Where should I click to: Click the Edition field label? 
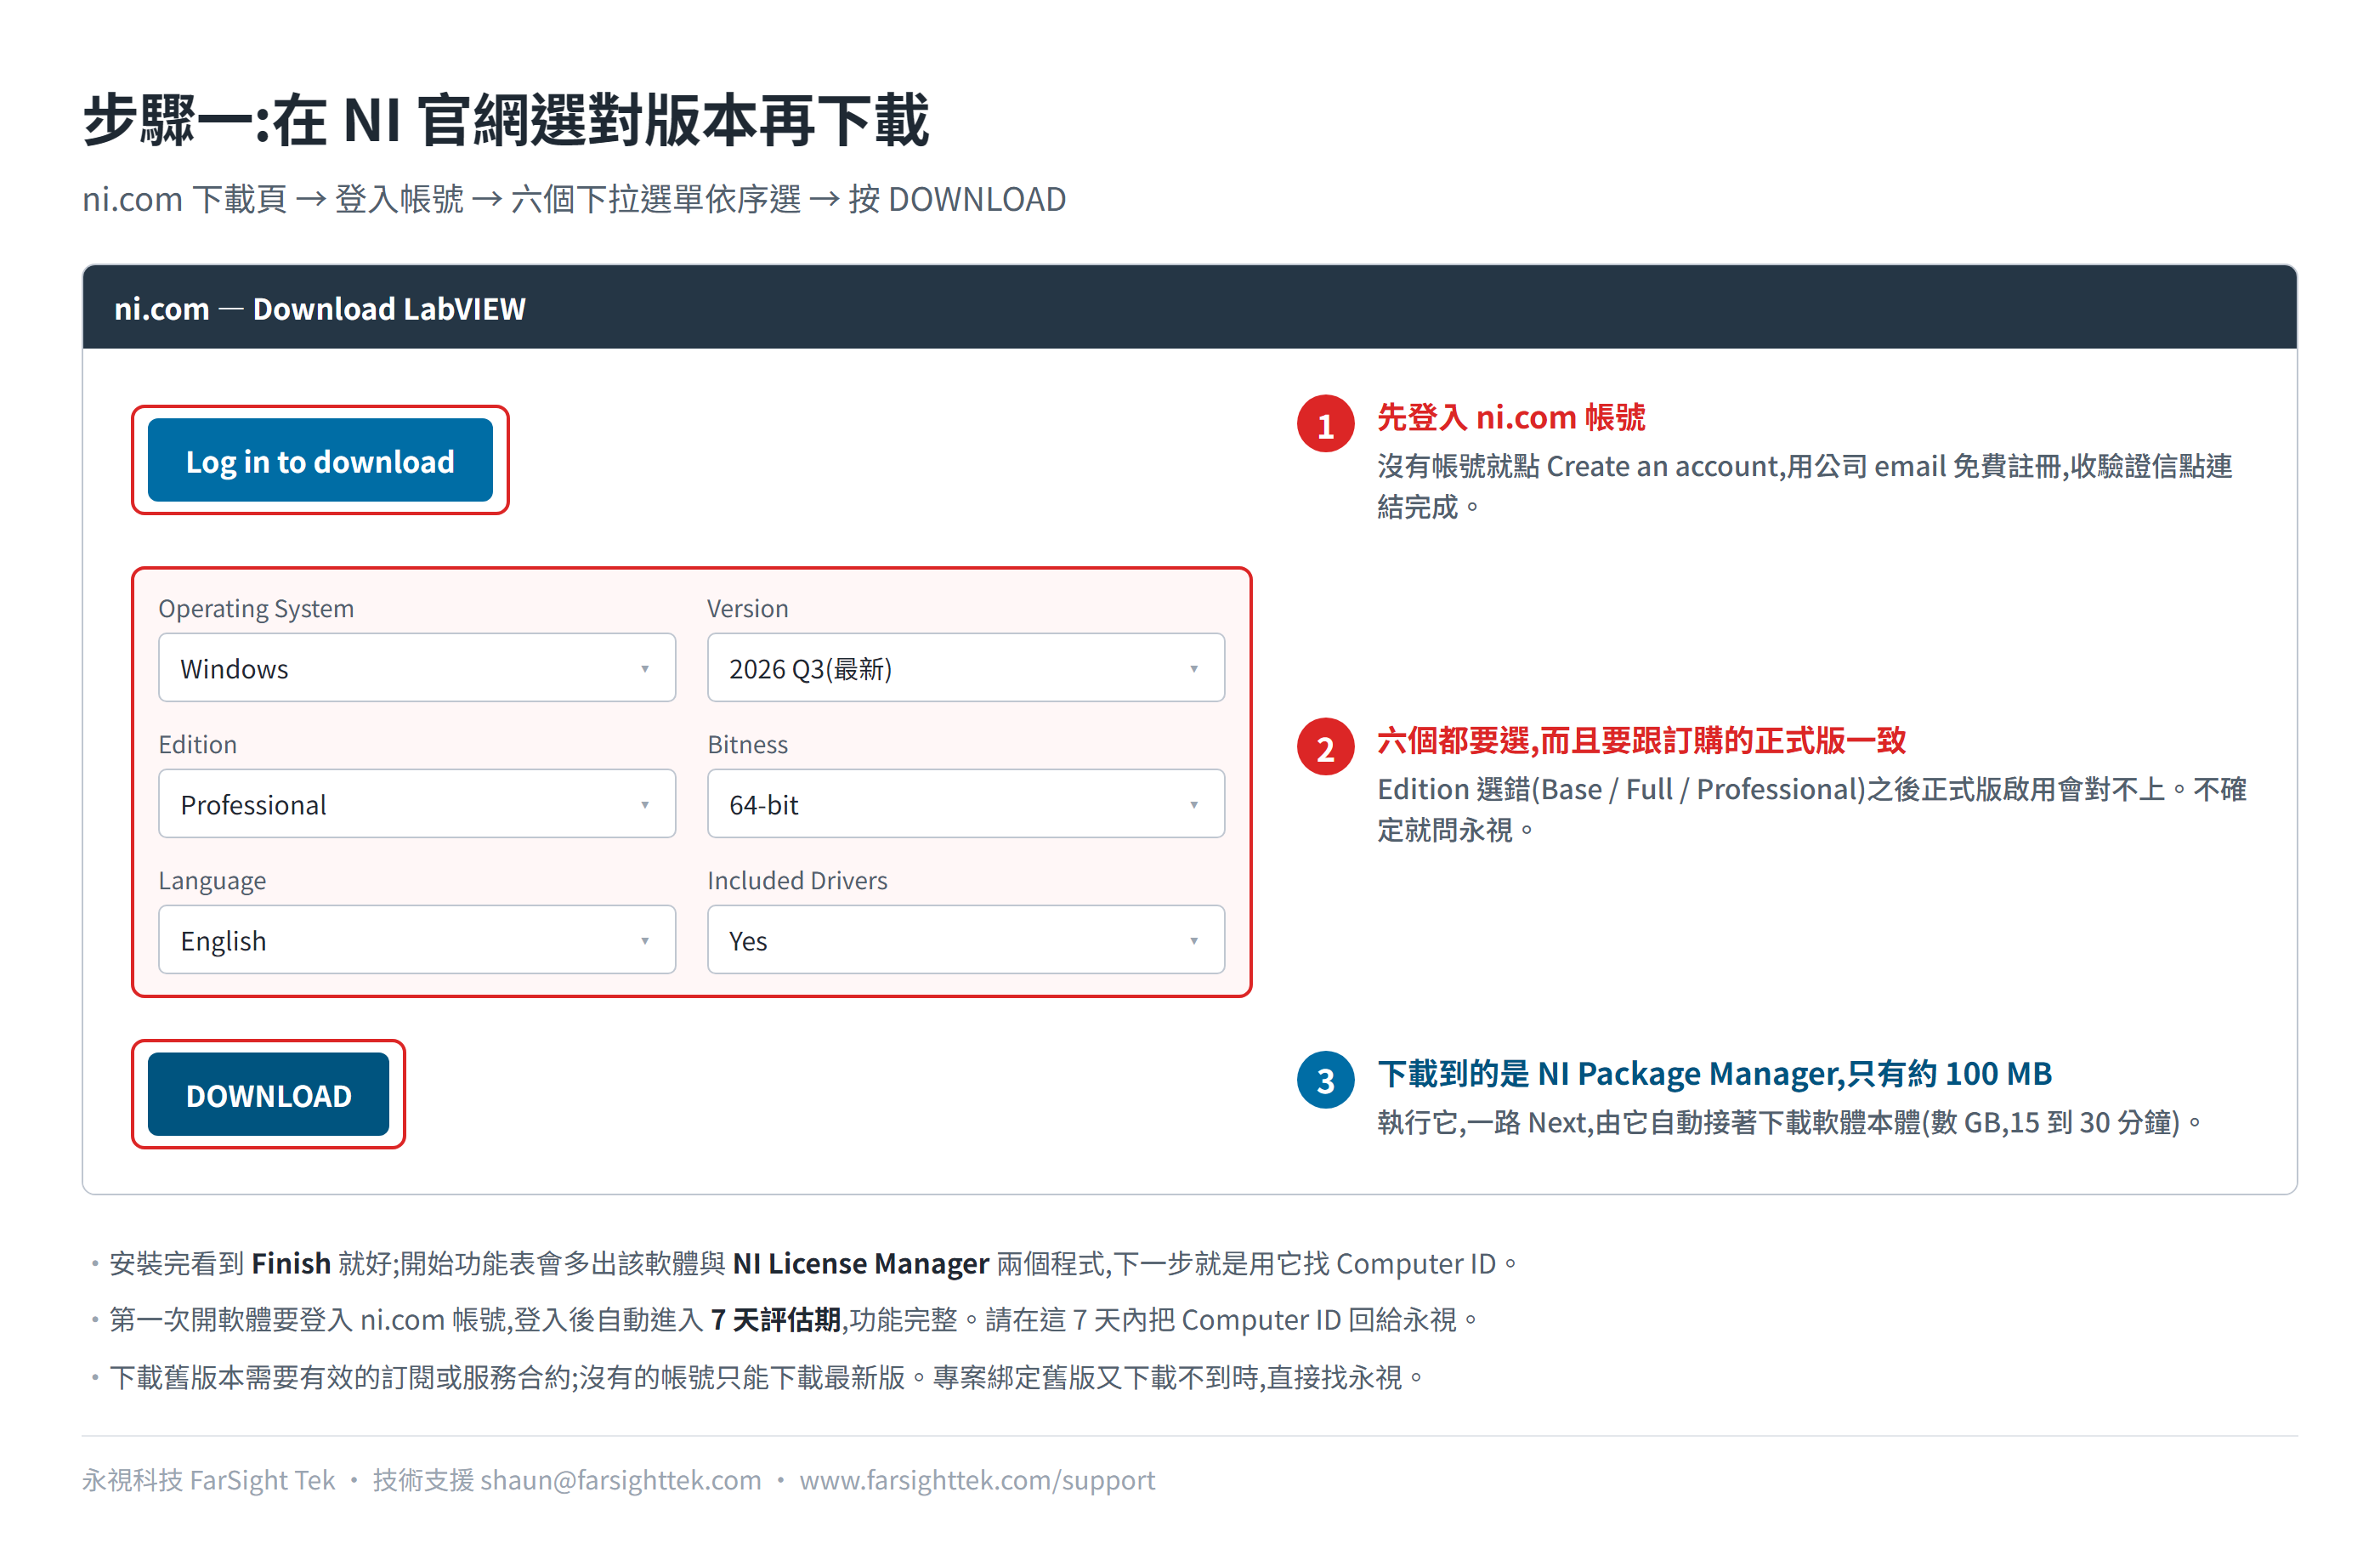click(x=198, y=744)
